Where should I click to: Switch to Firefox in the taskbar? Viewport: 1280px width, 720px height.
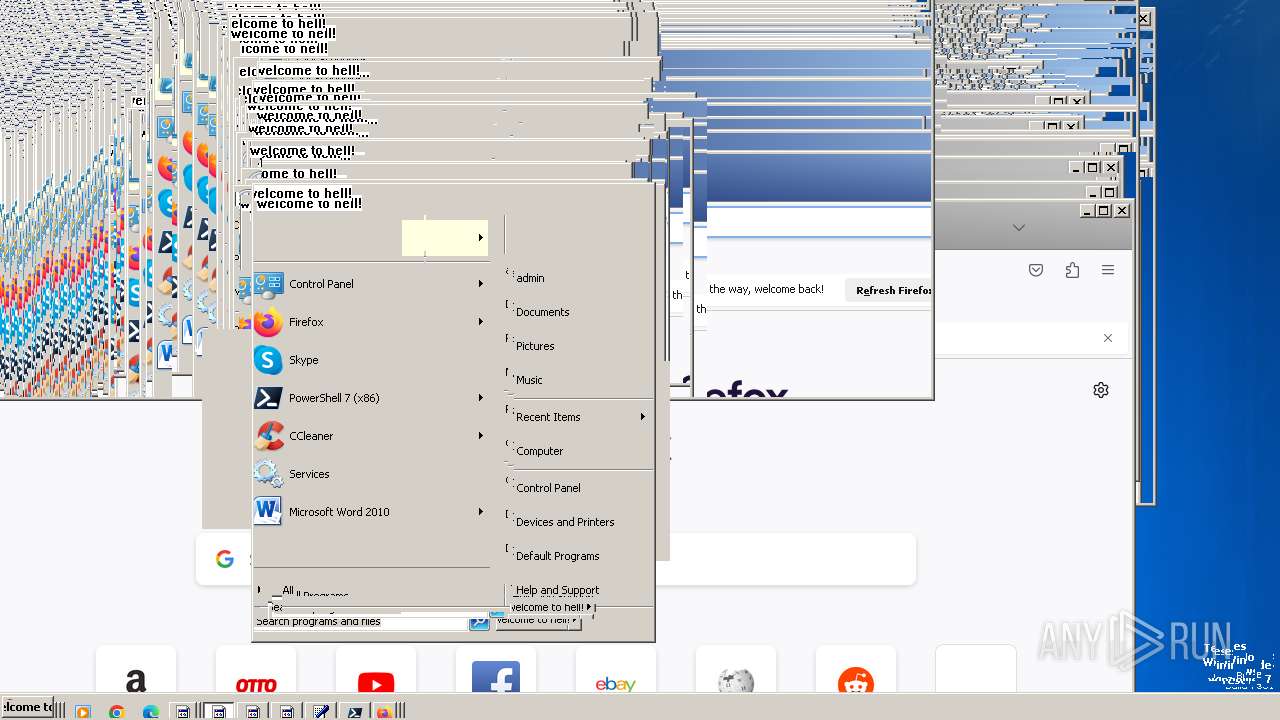[x=384, y=712]
